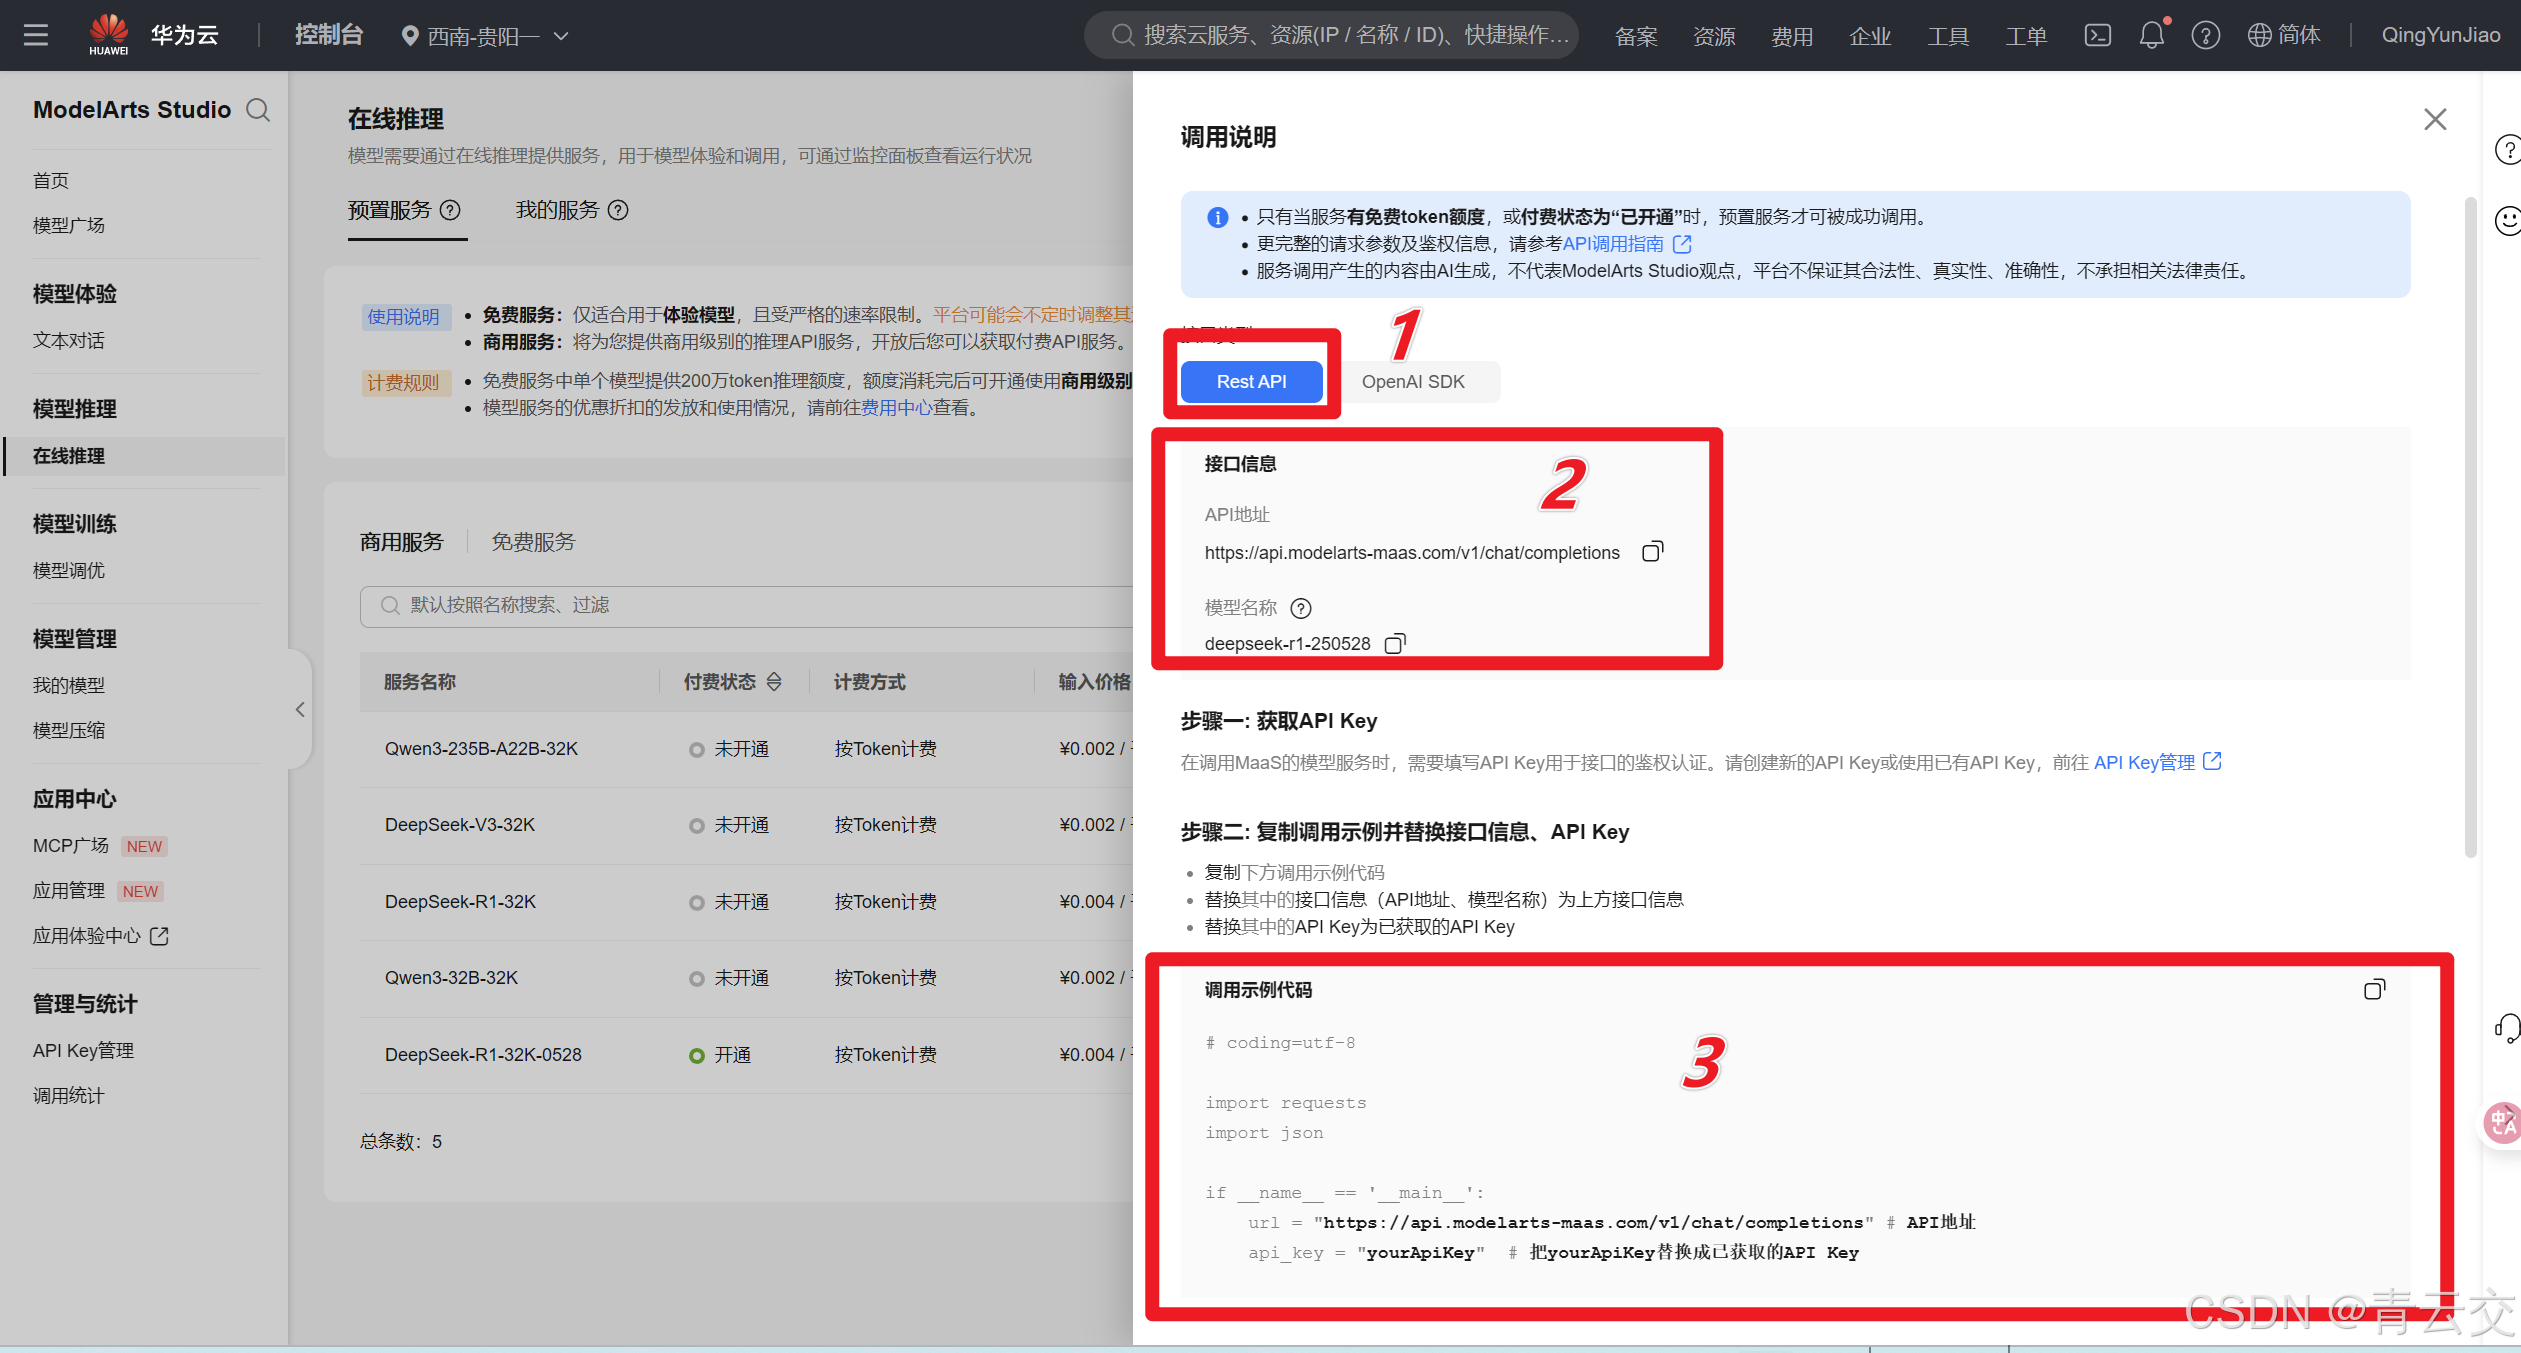Copy the model name deepseek-r1-250528
The height and width of the screenshot is (1353, 2521).
coord(1395,644)
